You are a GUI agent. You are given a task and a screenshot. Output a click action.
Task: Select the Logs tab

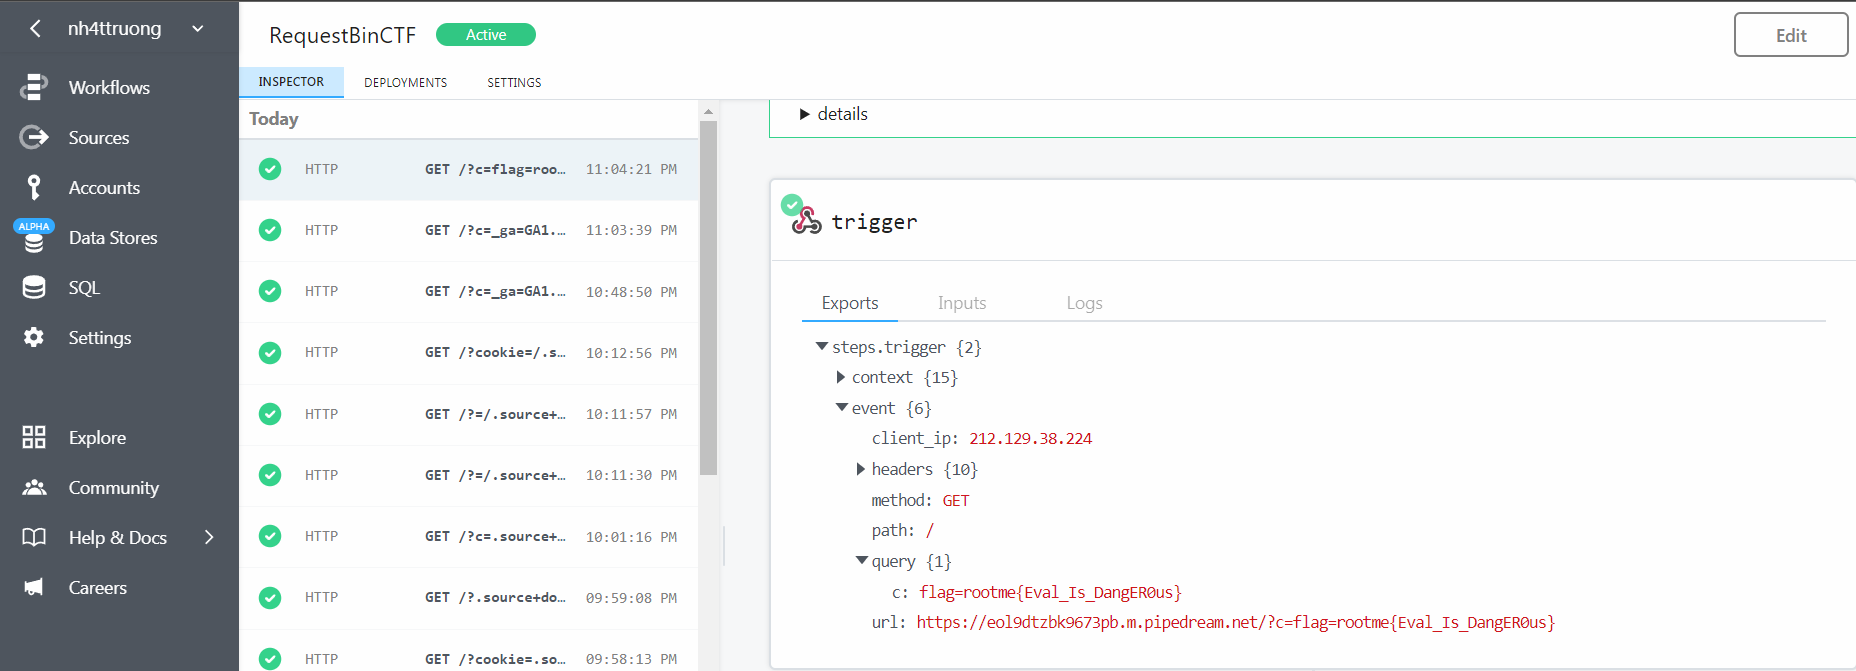point(1084,303)
